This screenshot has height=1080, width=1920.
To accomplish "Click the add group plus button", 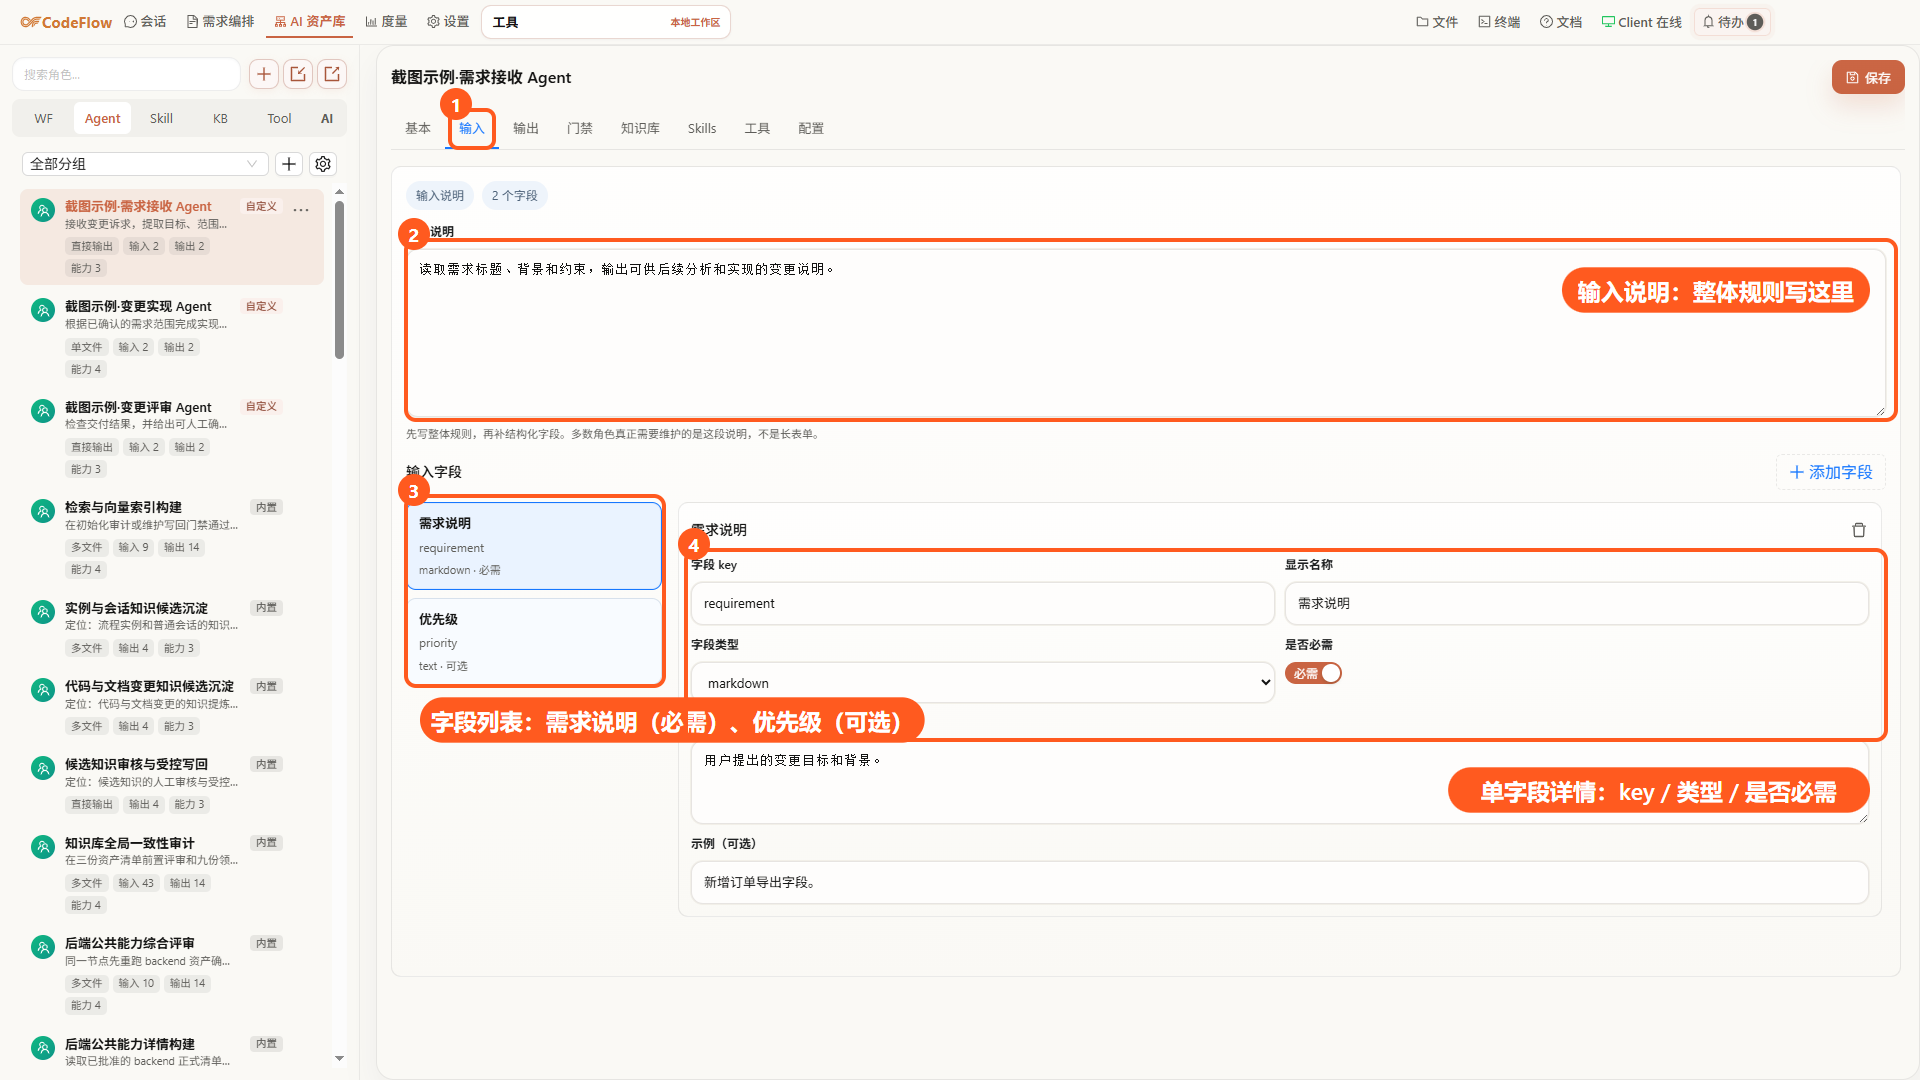I will pos(289,164).
